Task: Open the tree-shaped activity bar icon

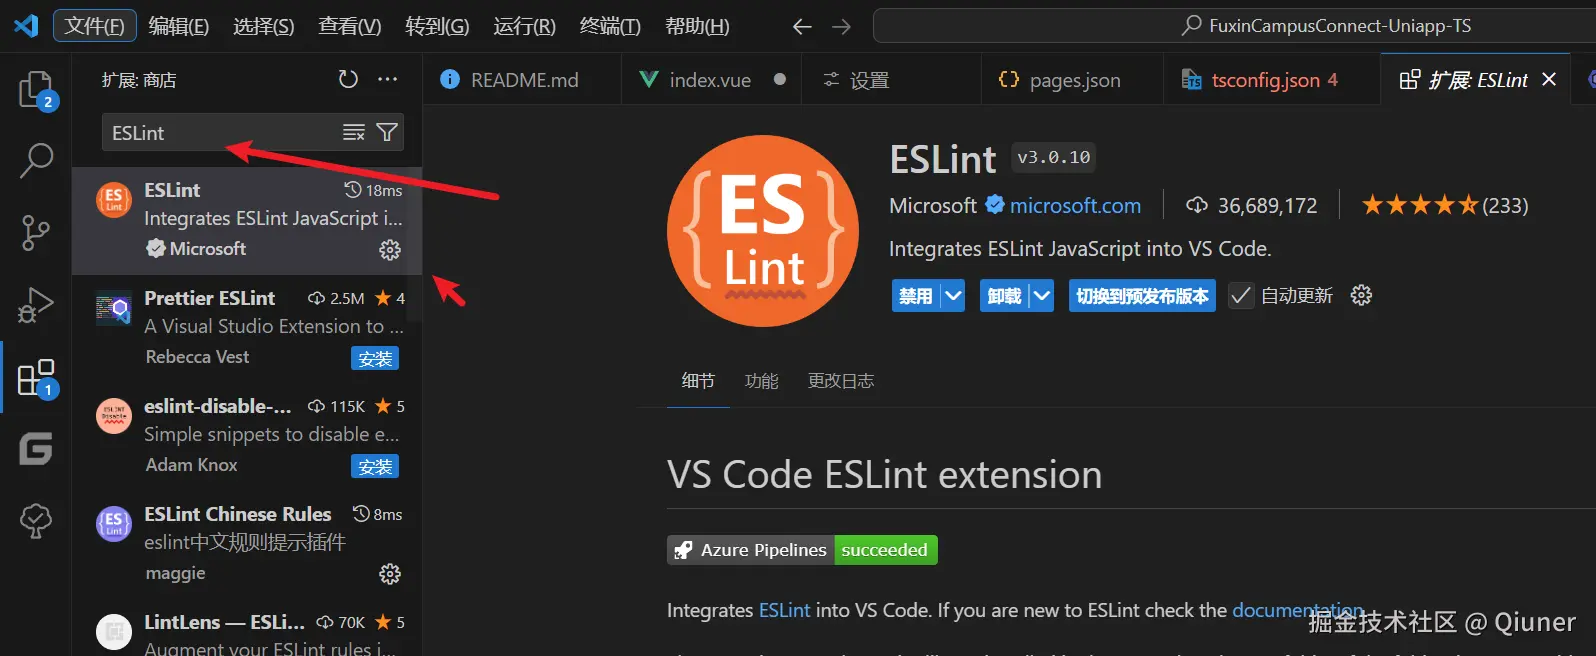Action: point(36,520)
